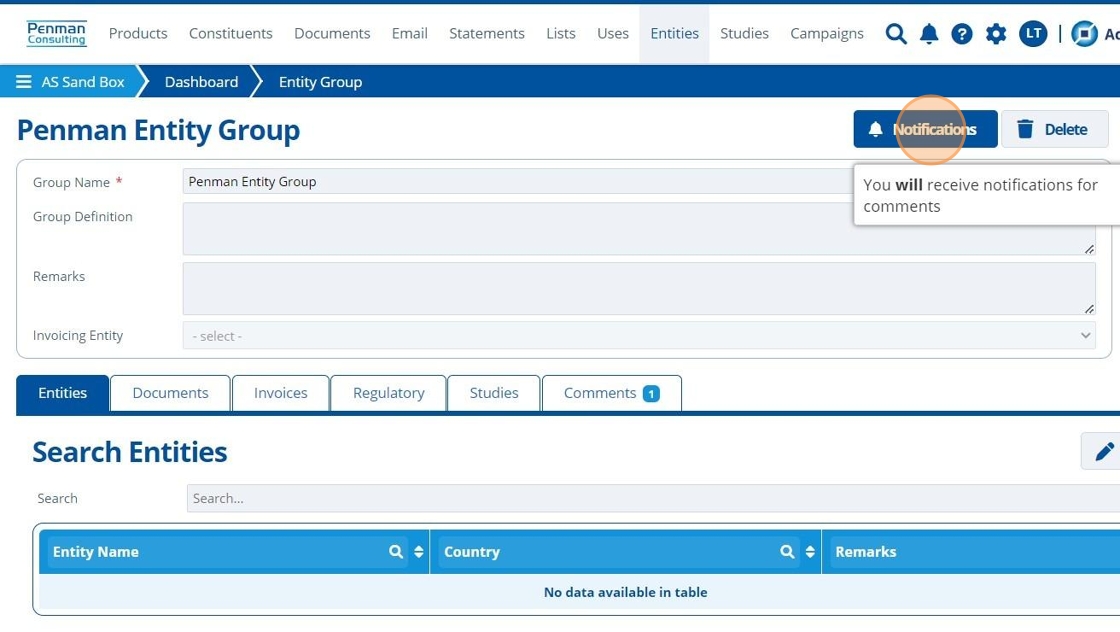Expand the Invoicing Entity dropdown
Image resolution: width=1120 pixels, height=632 pixels.
pos(639,336)
